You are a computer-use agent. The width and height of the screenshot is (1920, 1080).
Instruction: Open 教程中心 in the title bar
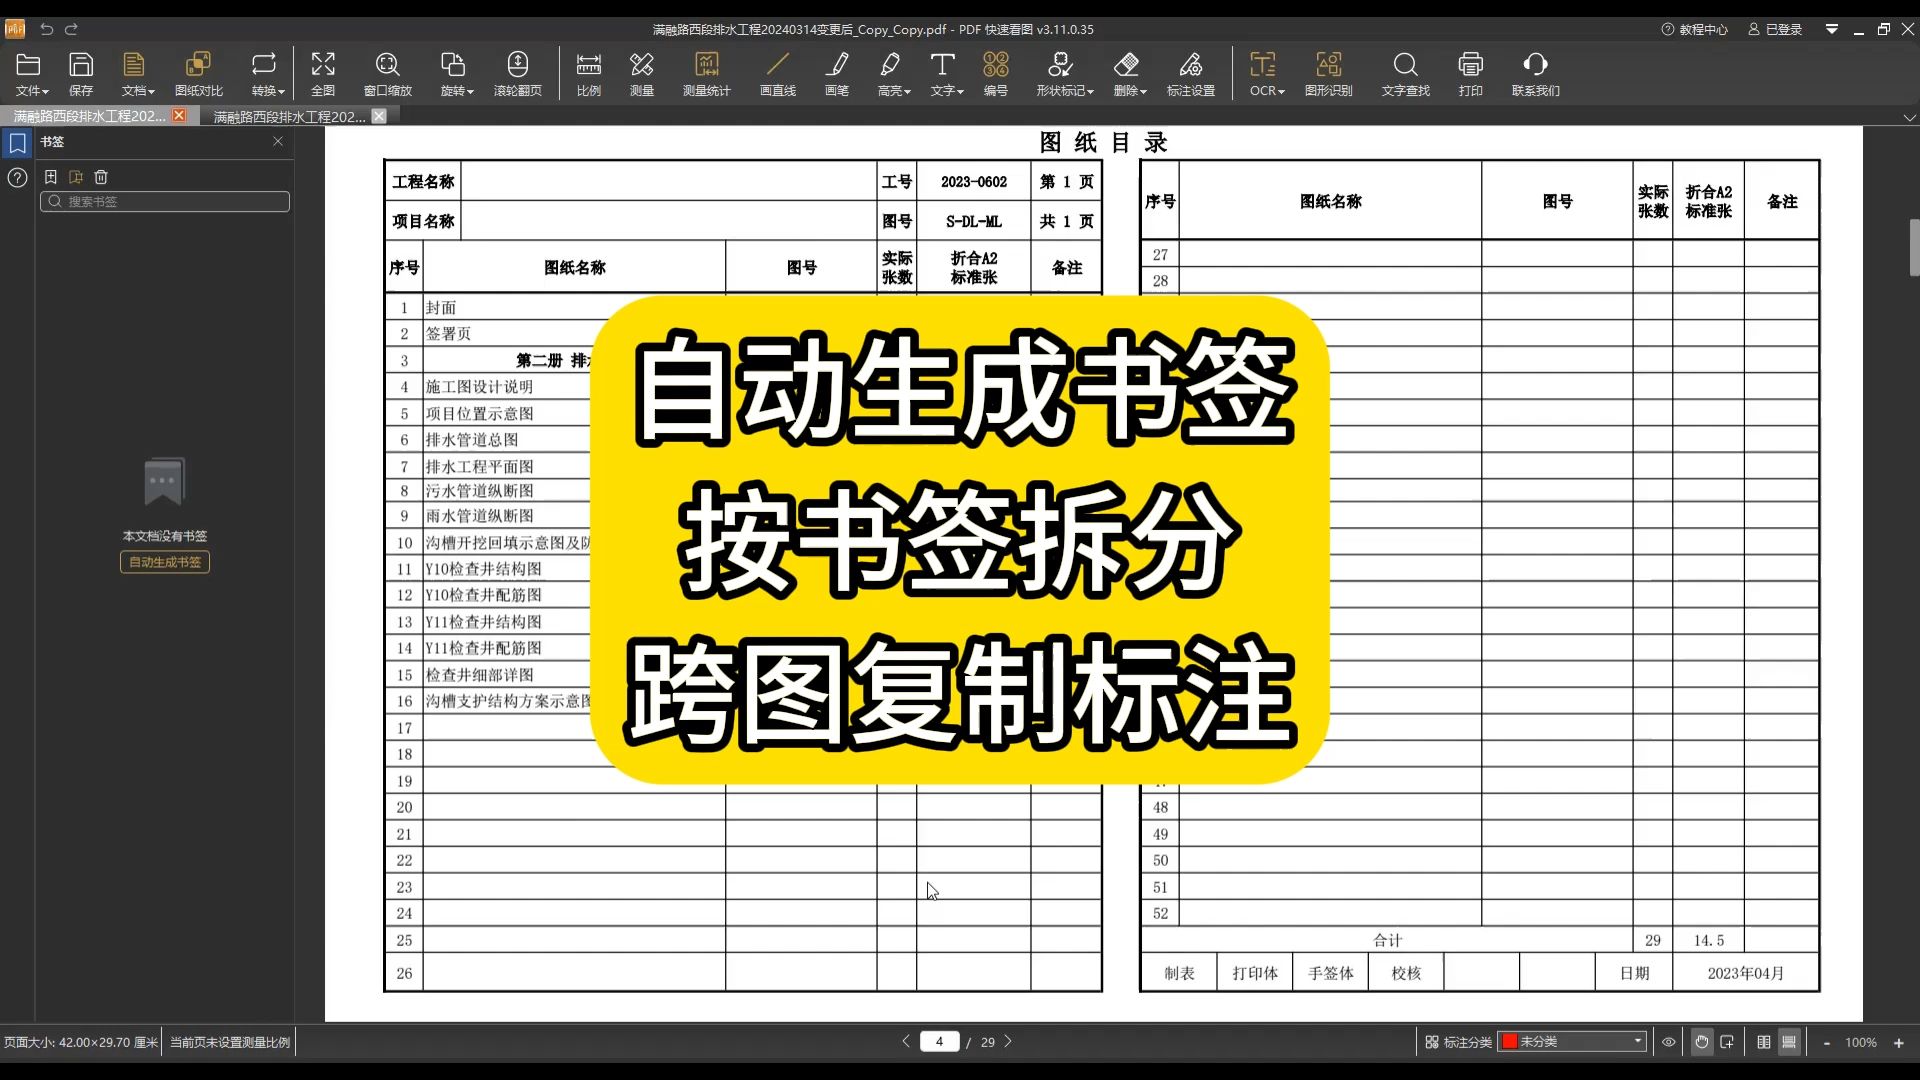pyautogui.click(x=1694, y=29)
